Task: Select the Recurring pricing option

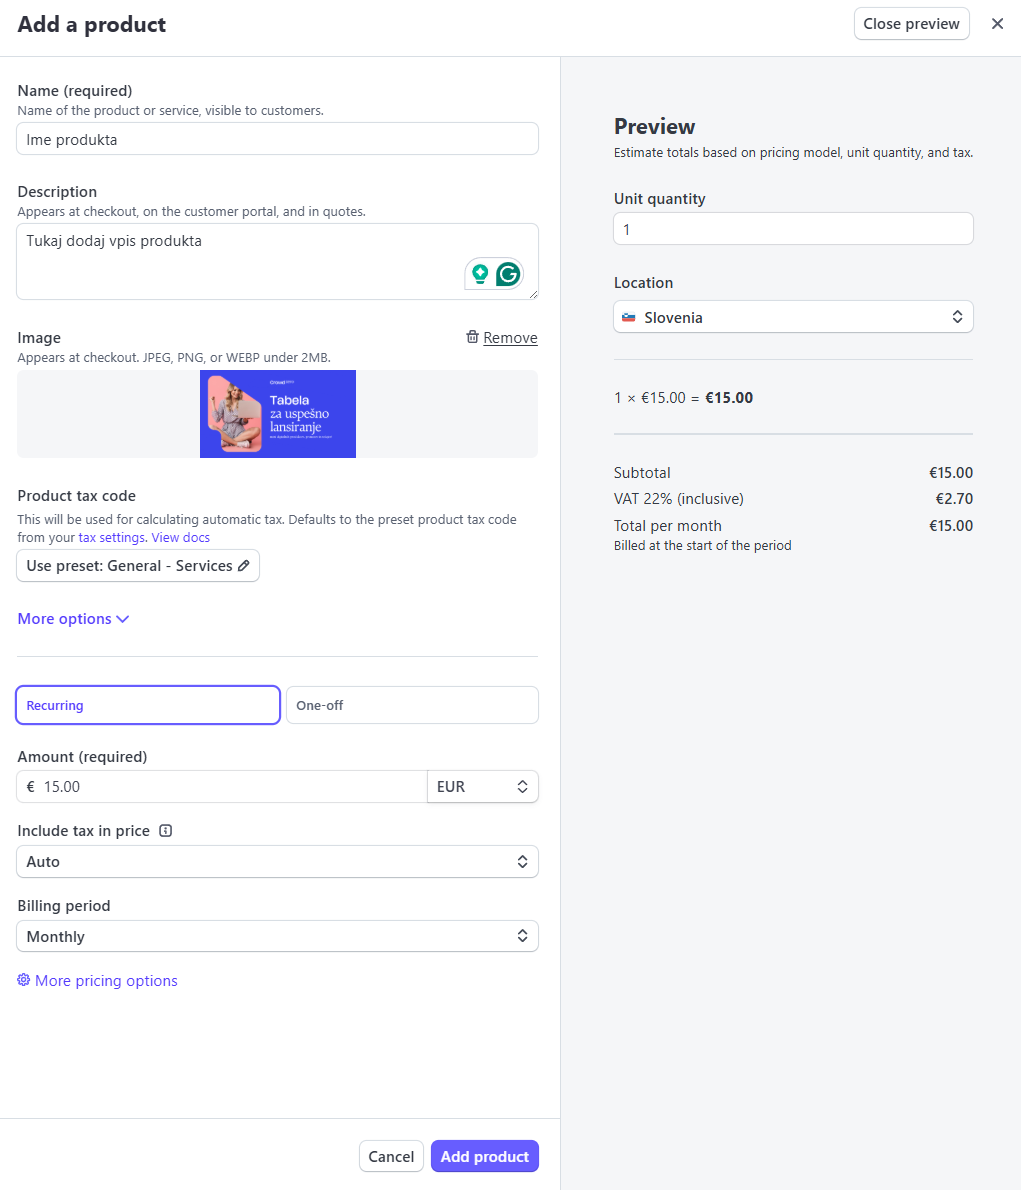Action: (x=148, y=705)
